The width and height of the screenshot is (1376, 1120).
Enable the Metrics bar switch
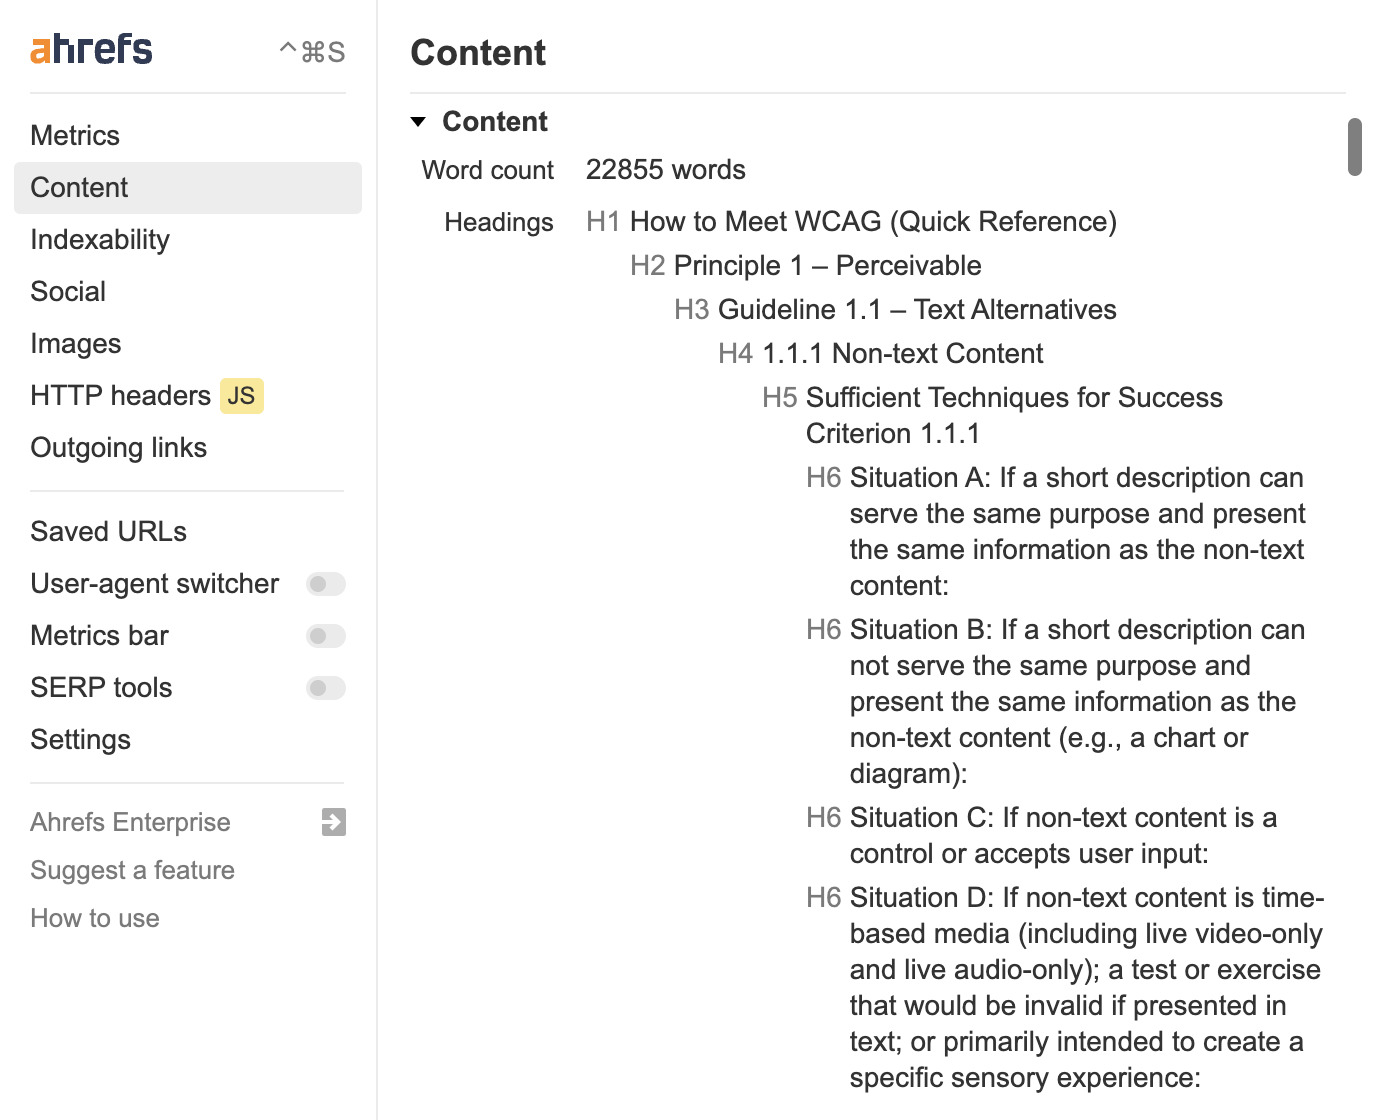pyautogui.click(x=325, y=636)
